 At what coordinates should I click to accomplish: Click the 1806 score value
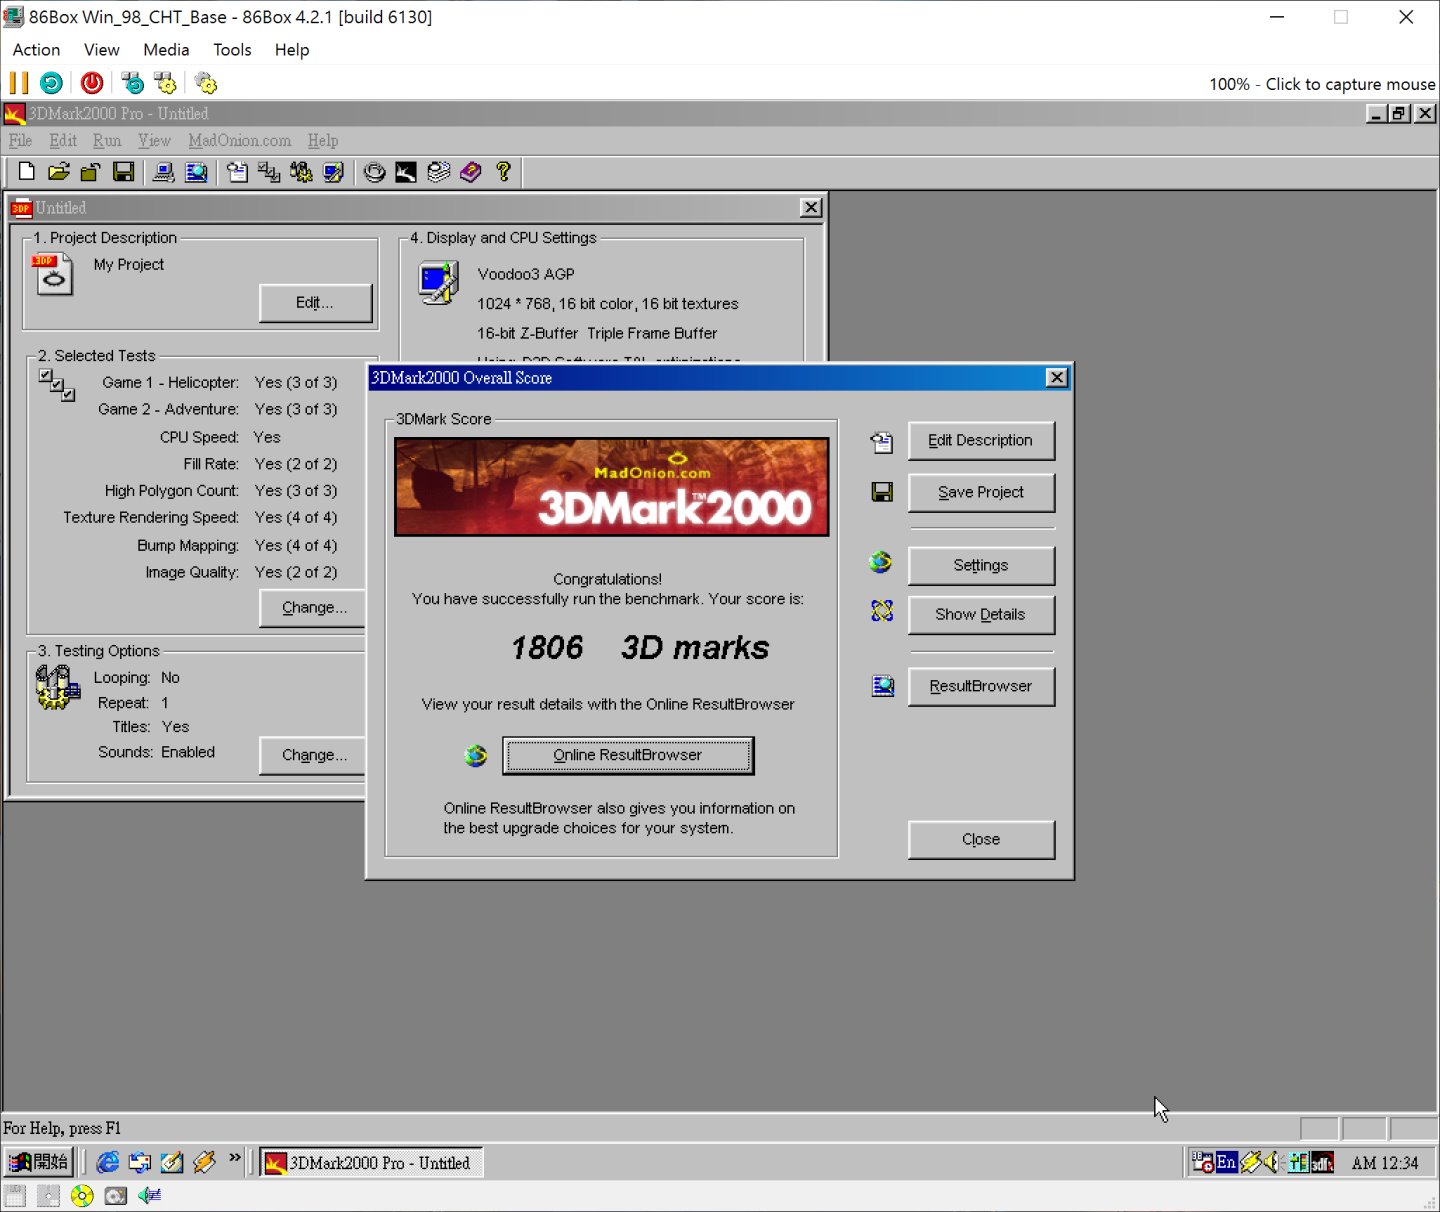click(547, 648)
